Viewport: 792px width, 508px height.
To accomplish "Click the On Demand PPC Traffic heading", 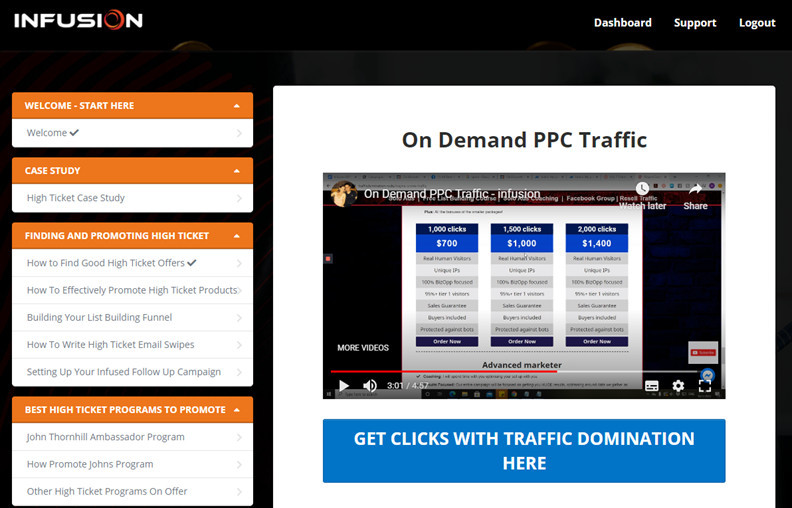I will 524,140.
